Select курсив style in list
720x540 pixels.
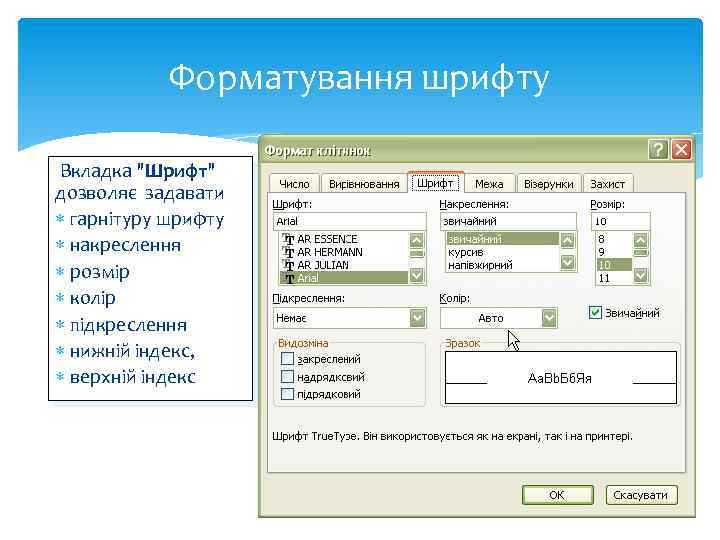click(x=503, y=252)
